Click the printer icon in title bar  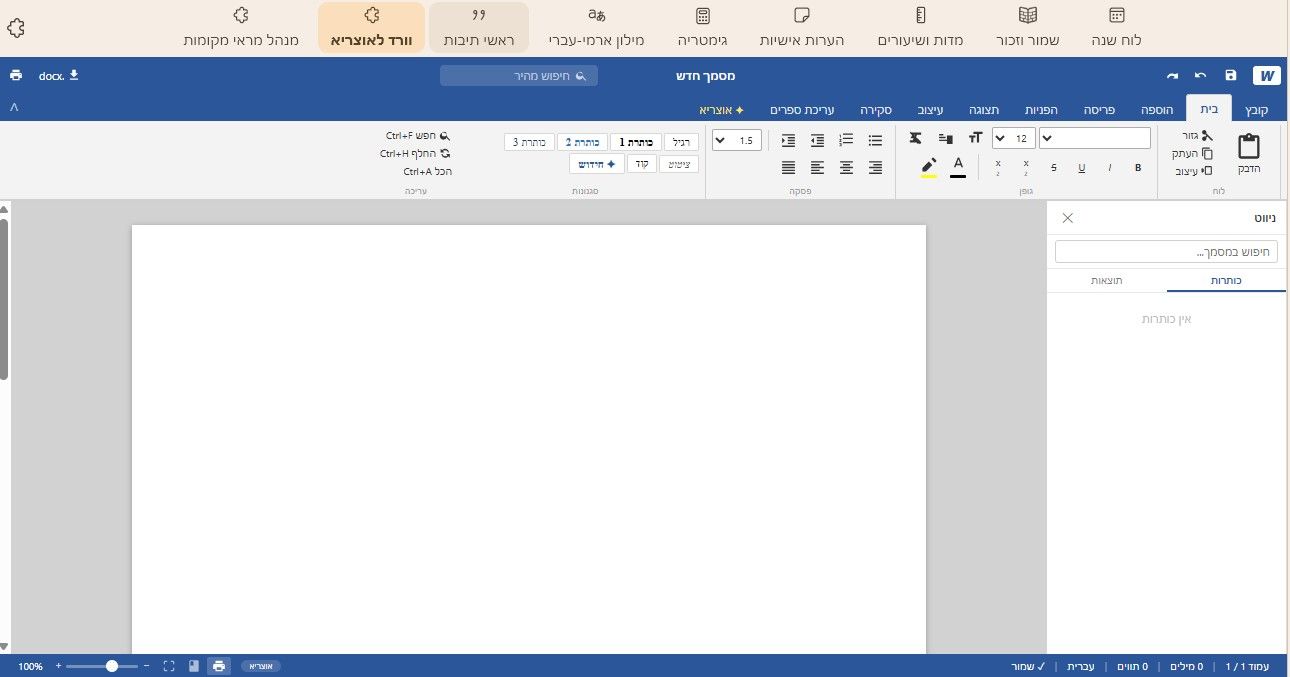point(16,76)
